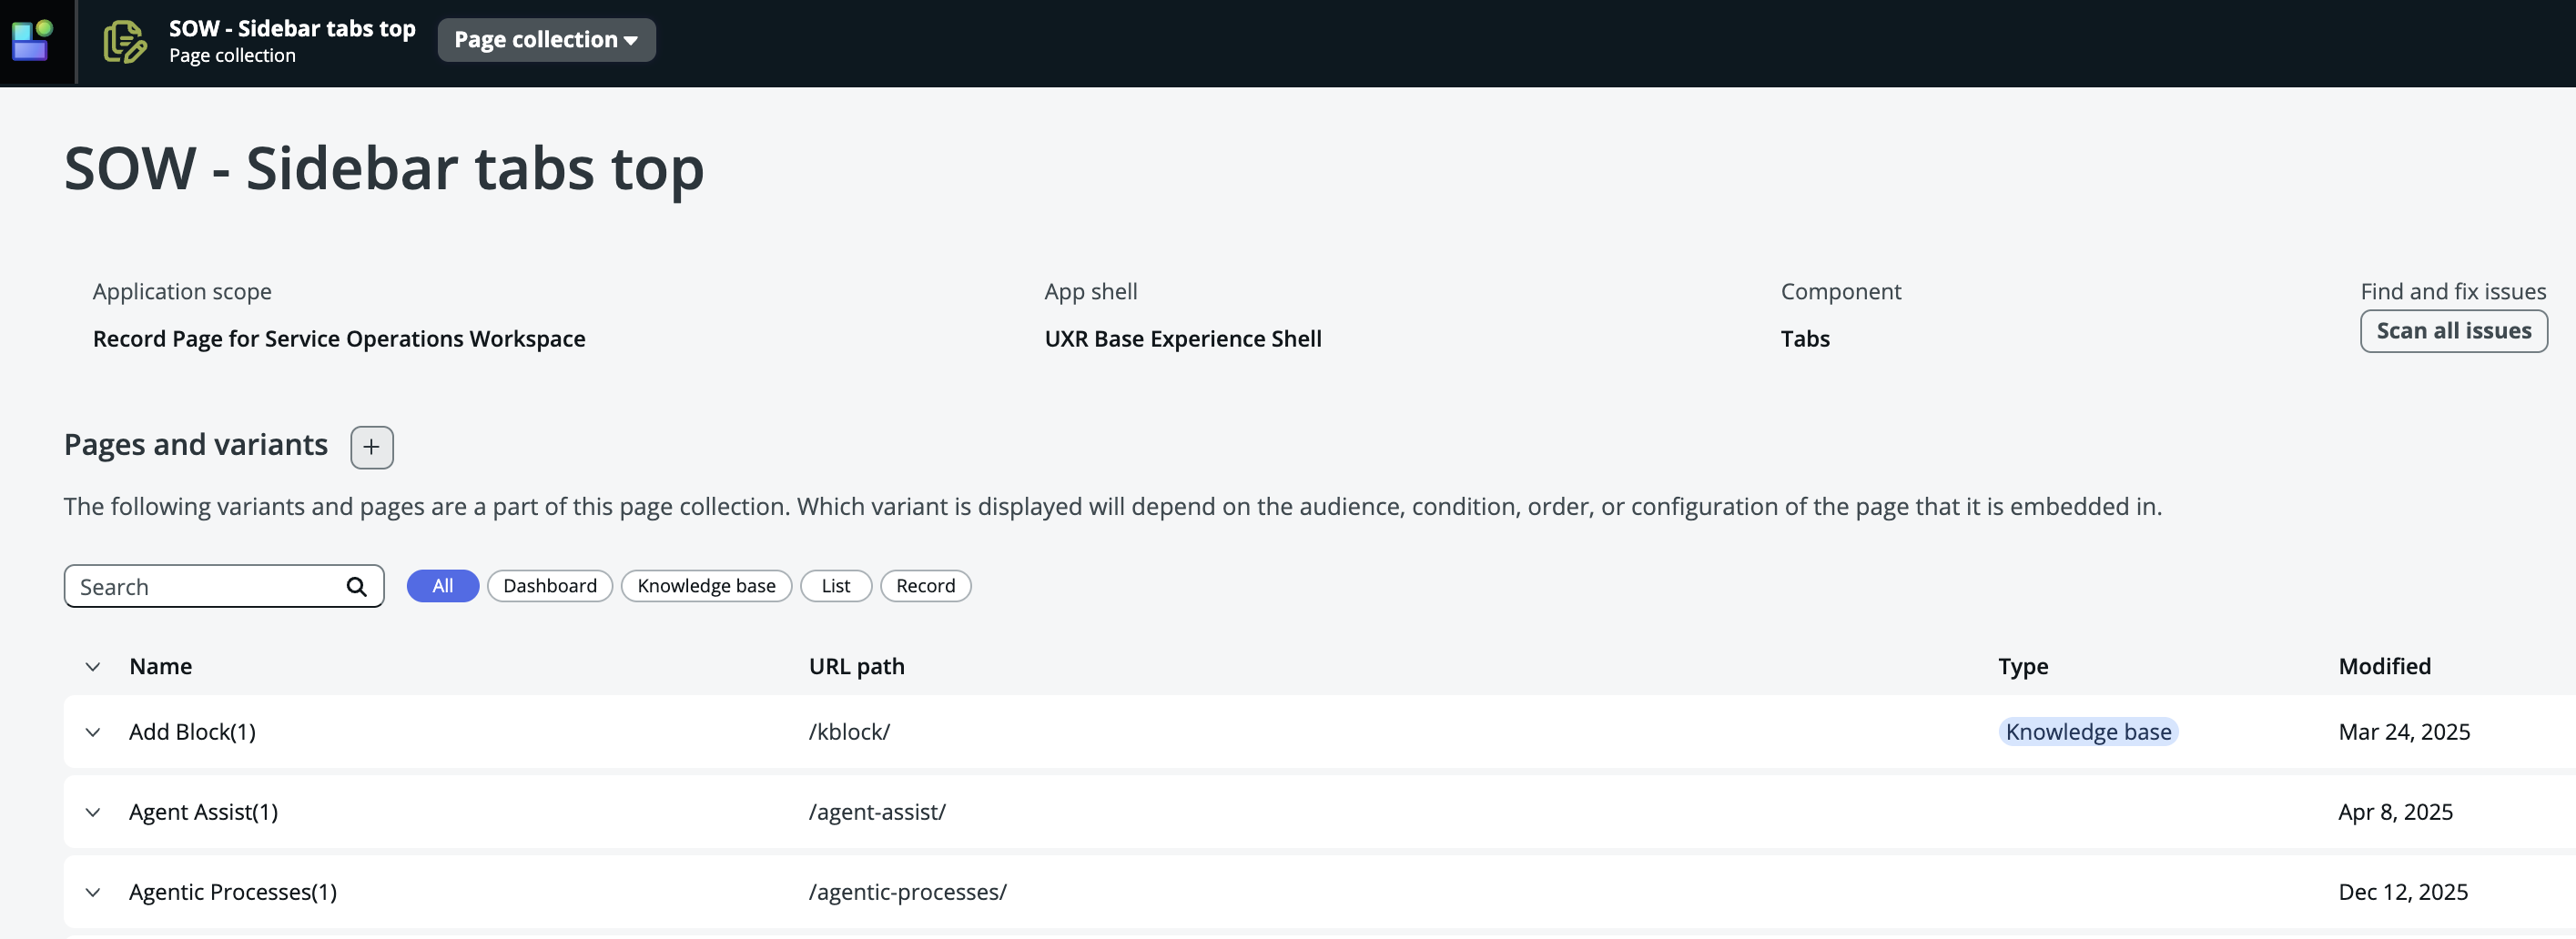Click the Dec 12, 2025 modified date

pos(2403,892)
